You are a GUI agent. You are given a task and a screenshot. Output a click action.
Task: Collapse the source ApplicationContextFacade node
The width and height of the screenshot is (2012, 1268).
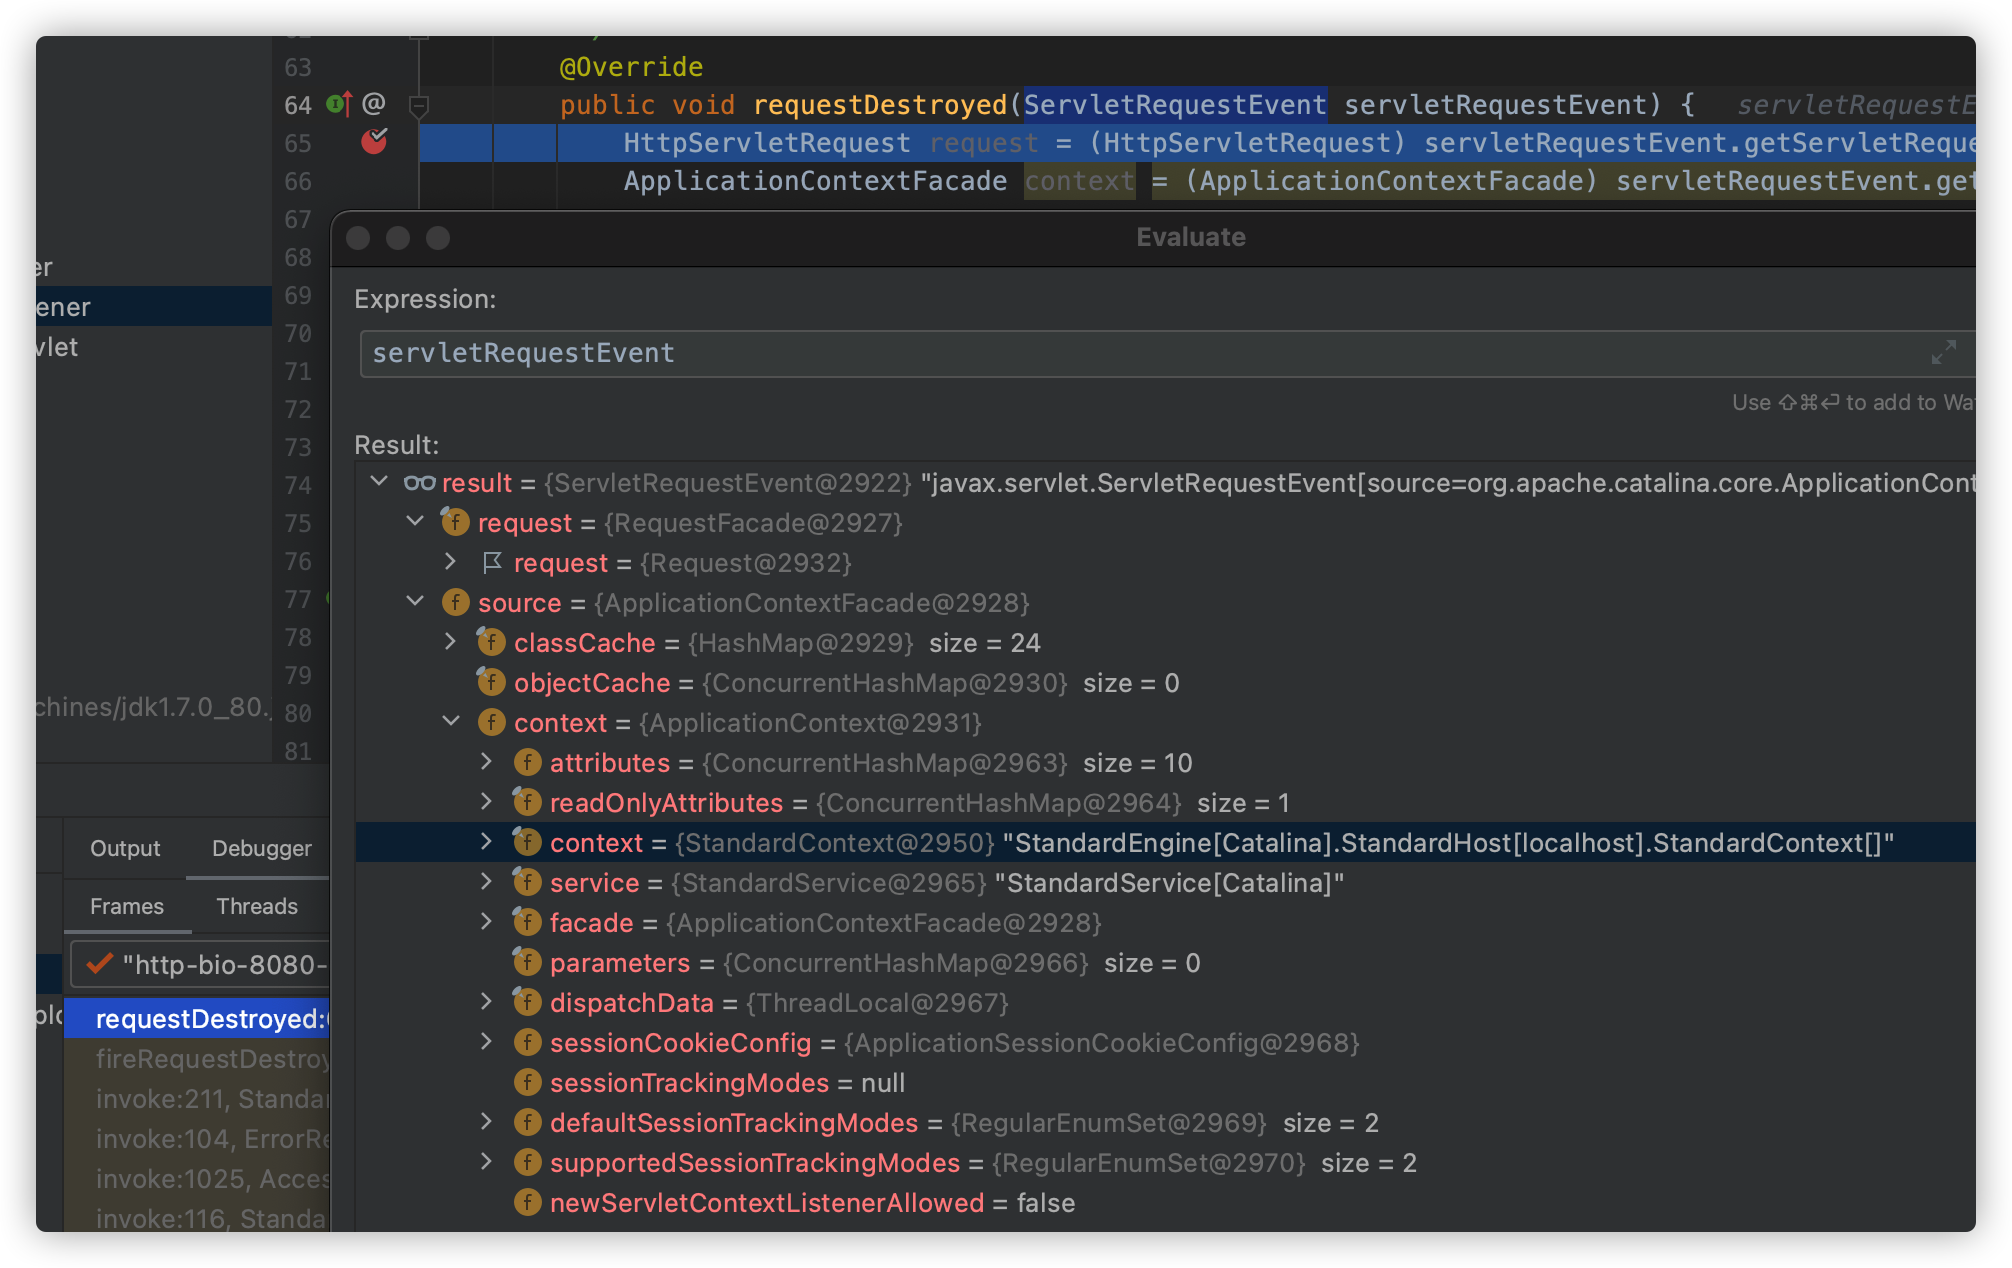[415, 602]
